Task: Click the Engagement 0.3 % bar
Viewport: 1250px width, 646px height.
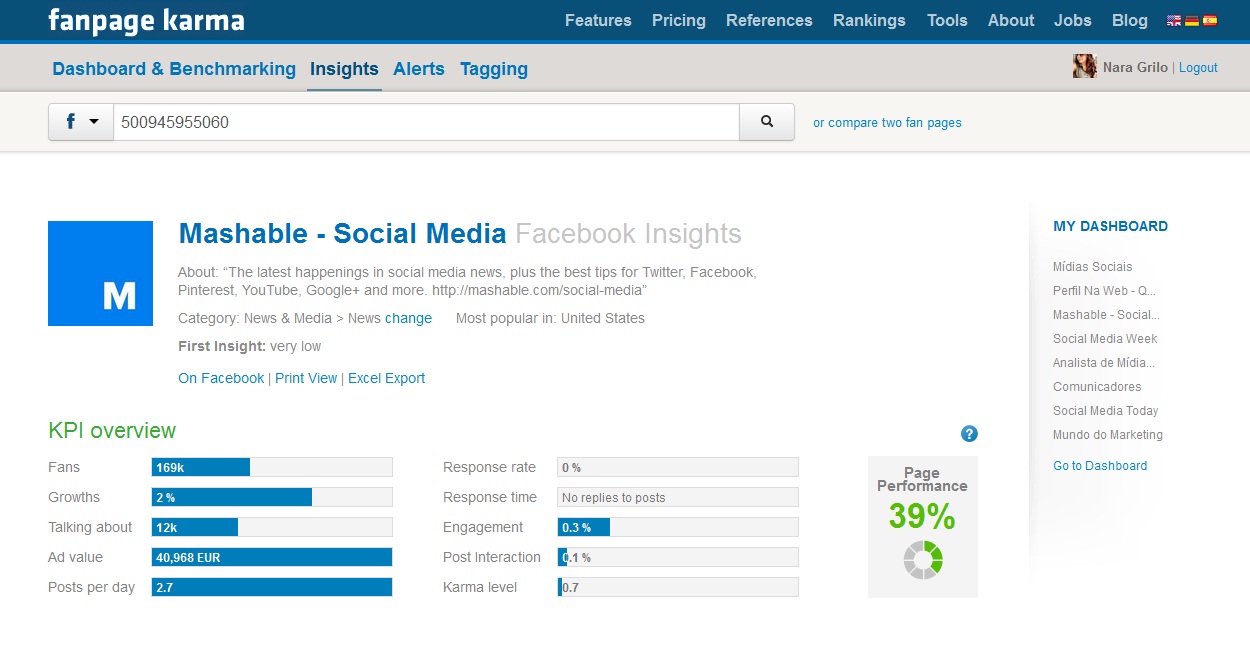Action: tap(678, 527)
